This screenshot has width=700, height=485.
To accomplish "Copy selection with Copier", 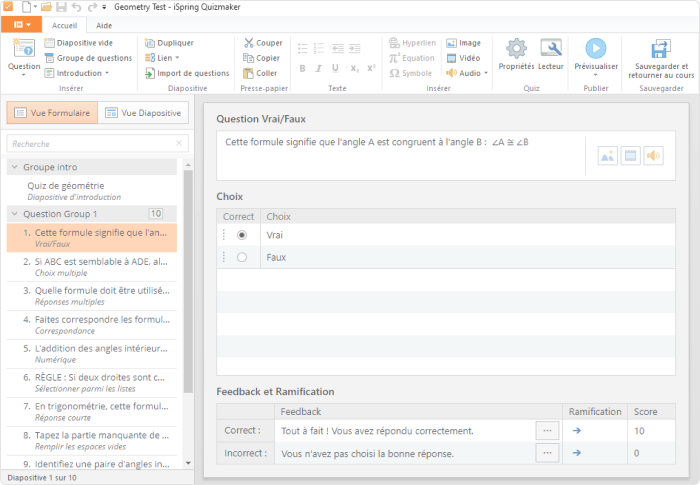I will (x=262, y=58).
